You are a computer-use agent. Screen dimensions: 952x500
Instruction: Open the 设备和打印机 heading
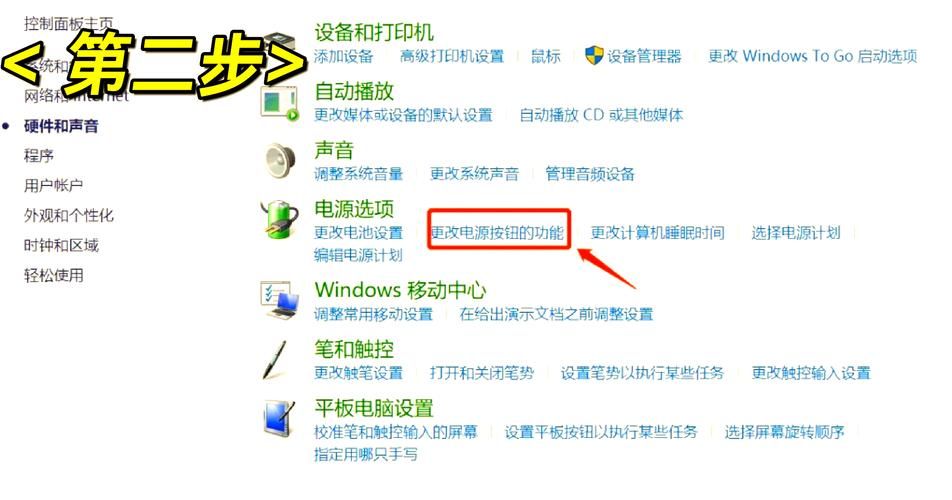pyautogui.click(x=374, y=32)
